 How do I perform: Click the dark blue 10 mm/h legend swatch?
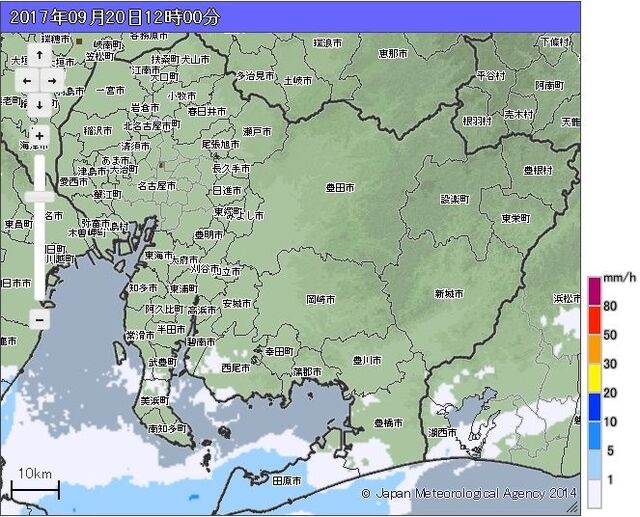594,407
